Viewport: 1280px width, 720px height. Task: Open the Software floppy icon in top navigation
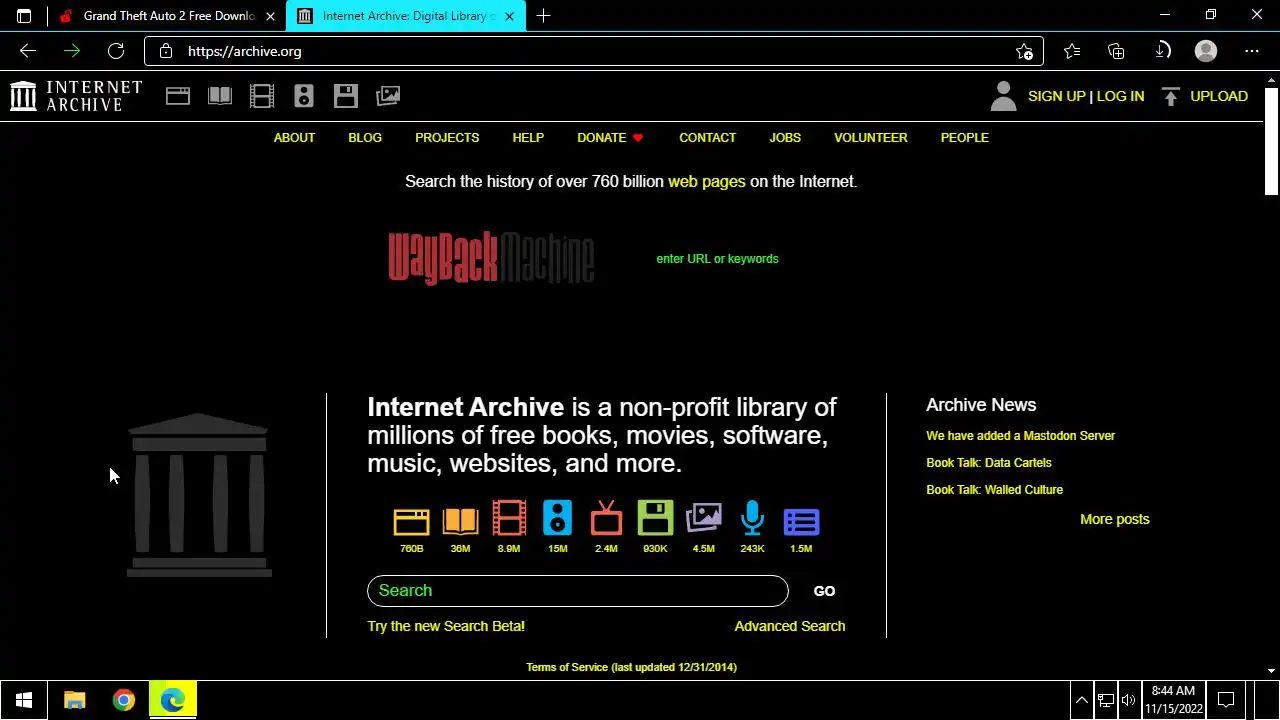(346, 96)
